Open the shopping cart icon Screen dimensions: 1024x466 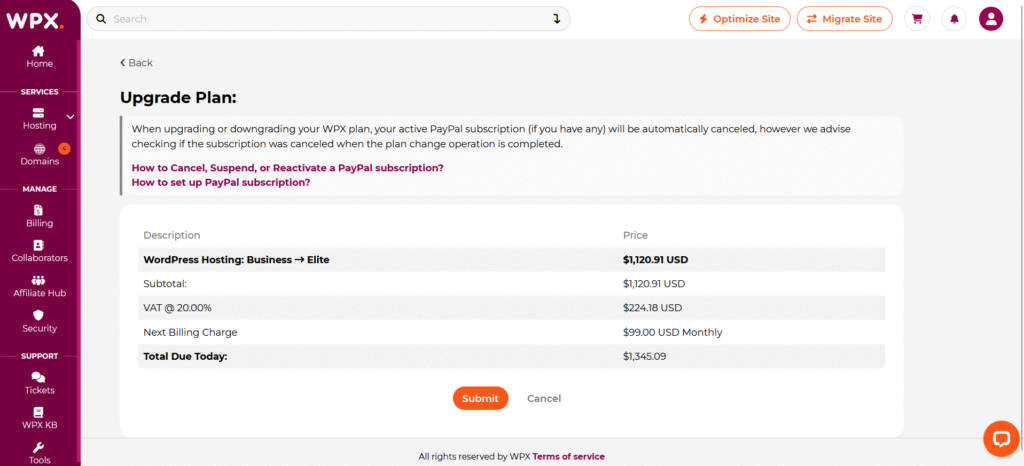point(917,19)
